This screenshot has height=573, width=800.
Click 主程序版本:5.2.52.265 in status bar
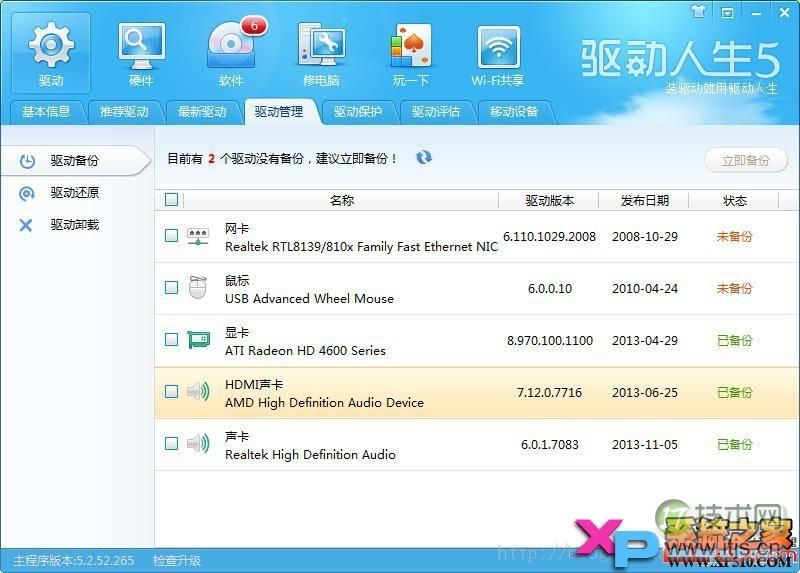point(73,561)
